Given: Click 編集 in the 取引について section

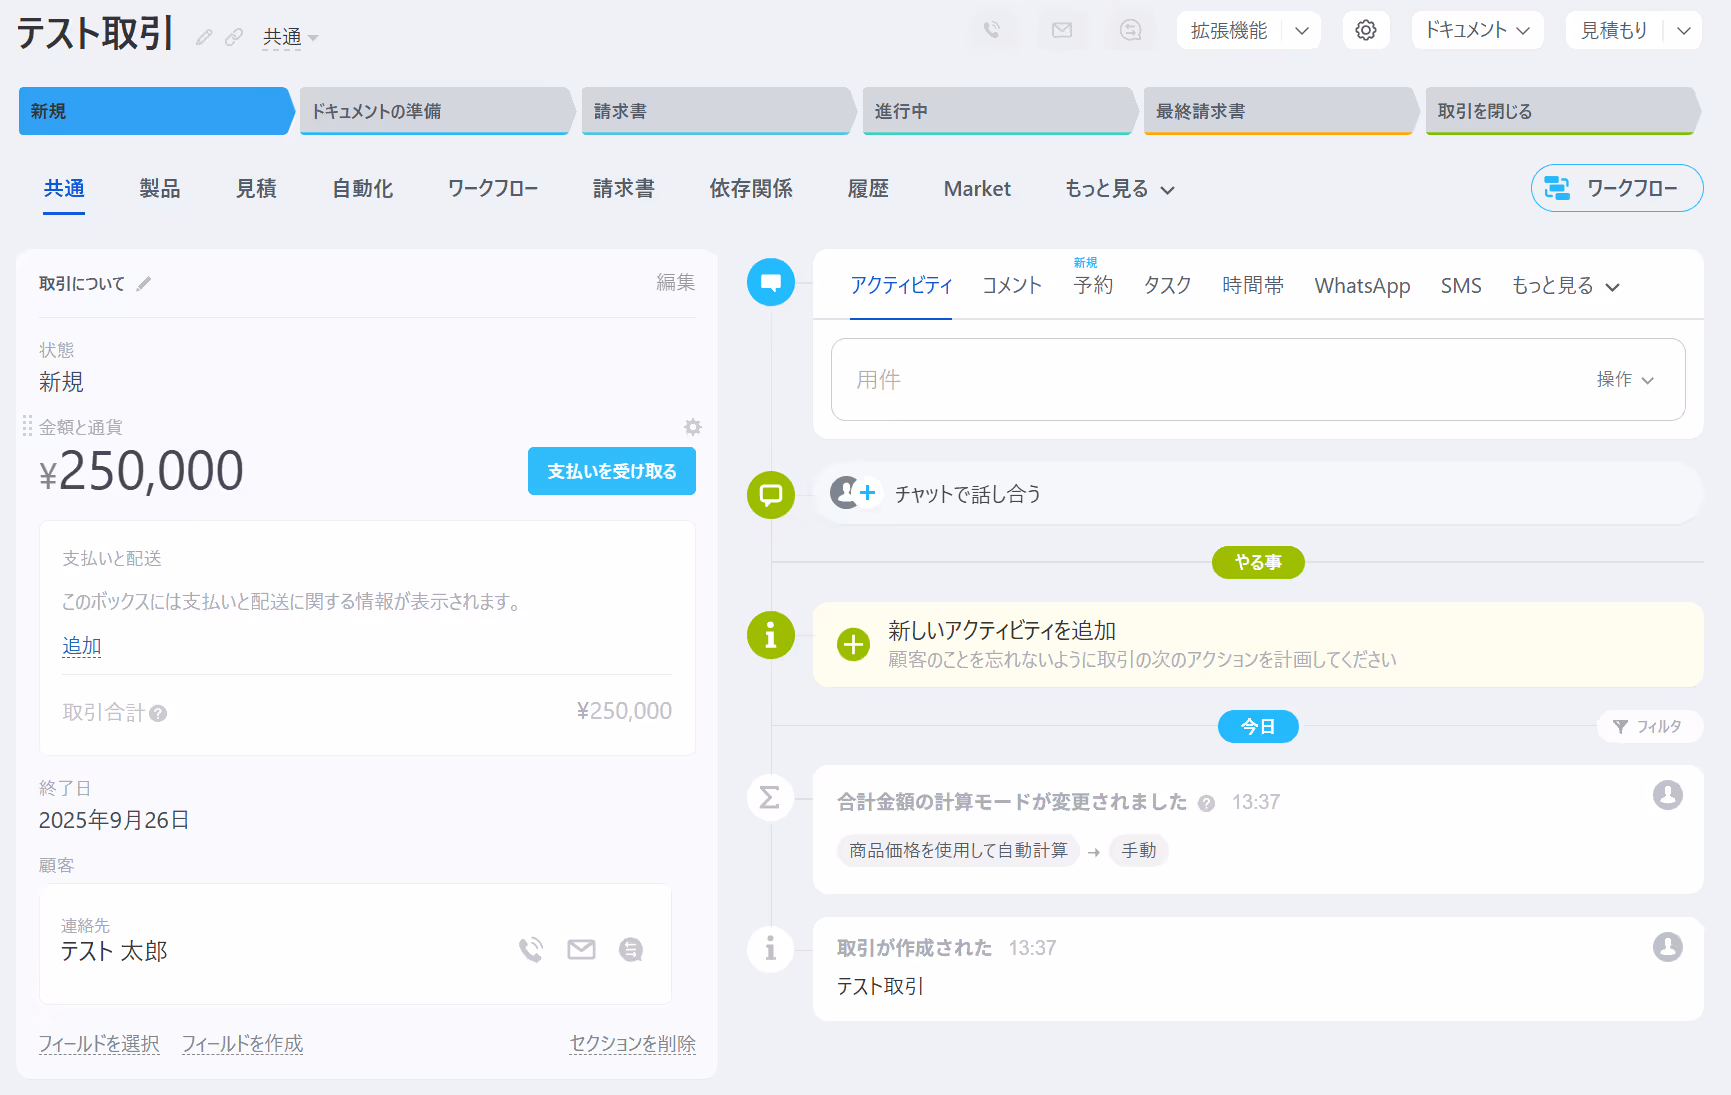Looking at the screenshot, I should coord(675,283).
